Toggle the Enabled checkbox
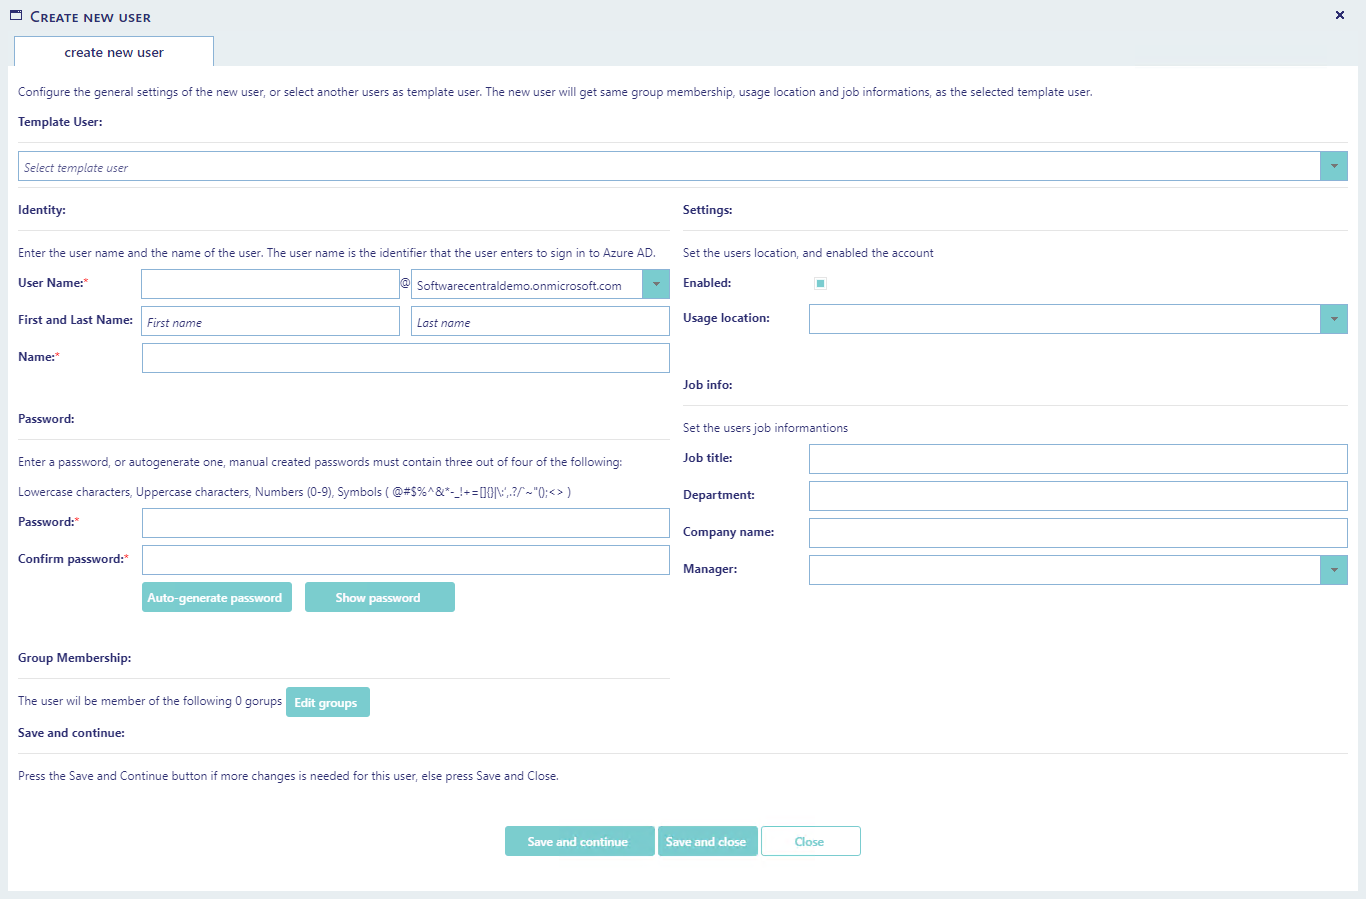 tap(820, 284)
